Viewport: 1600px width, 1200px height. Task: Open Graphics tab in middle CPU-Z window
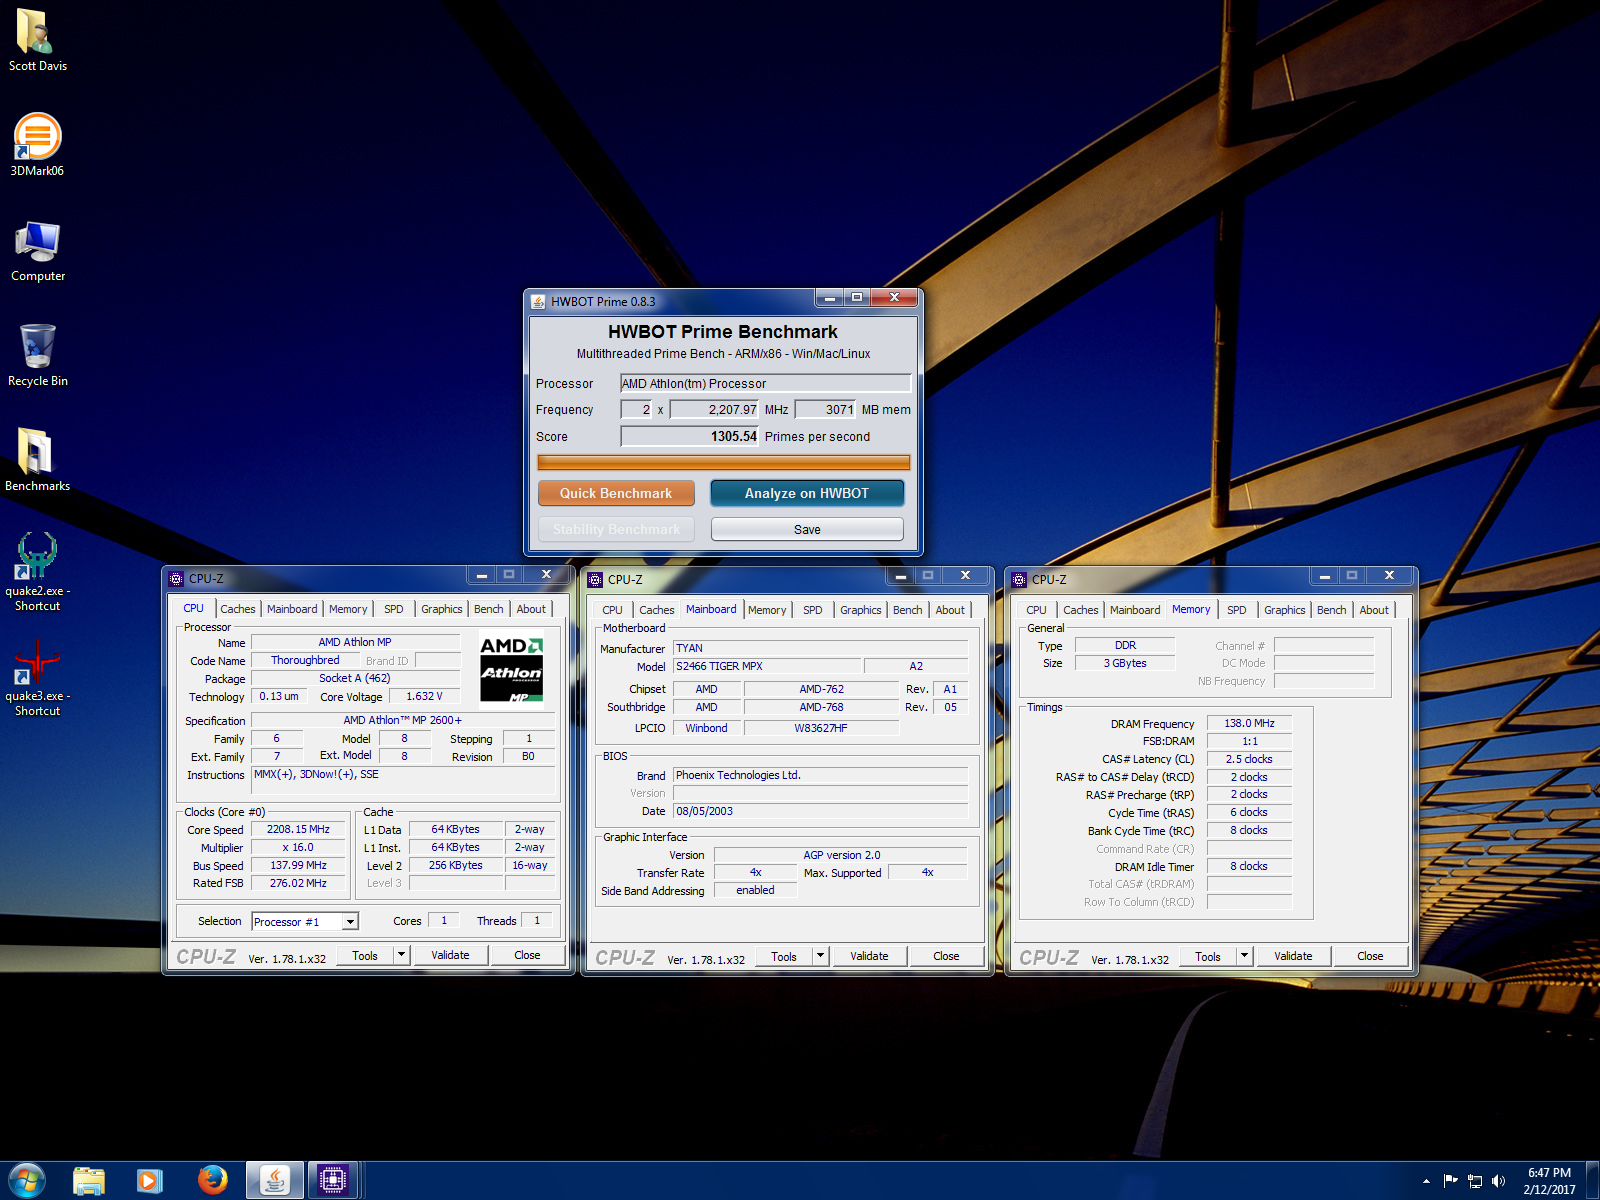[861, 610]
